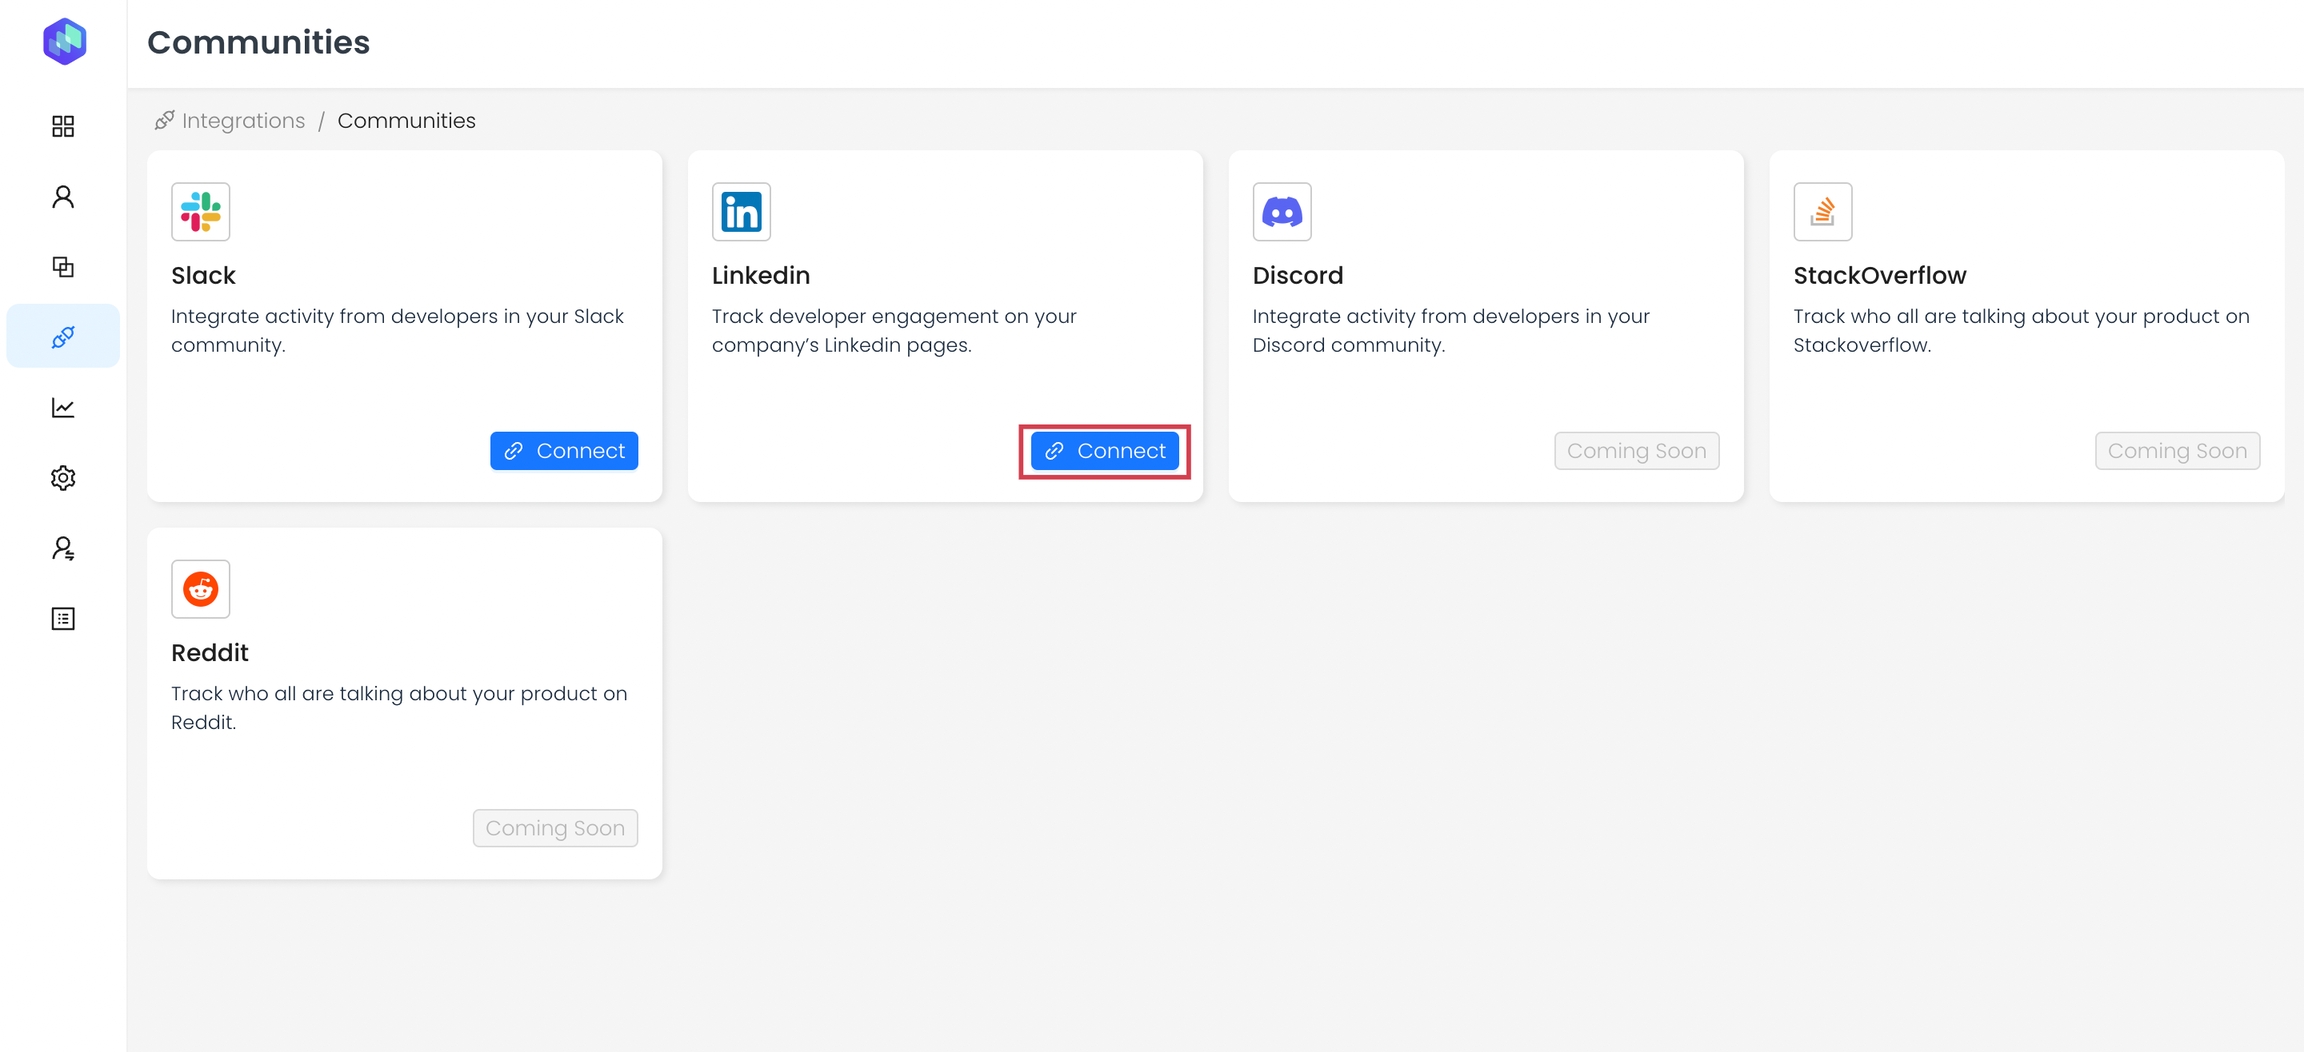
Task: Click the overlapping squares sidebar icon
Action: [x=63, y=267]
